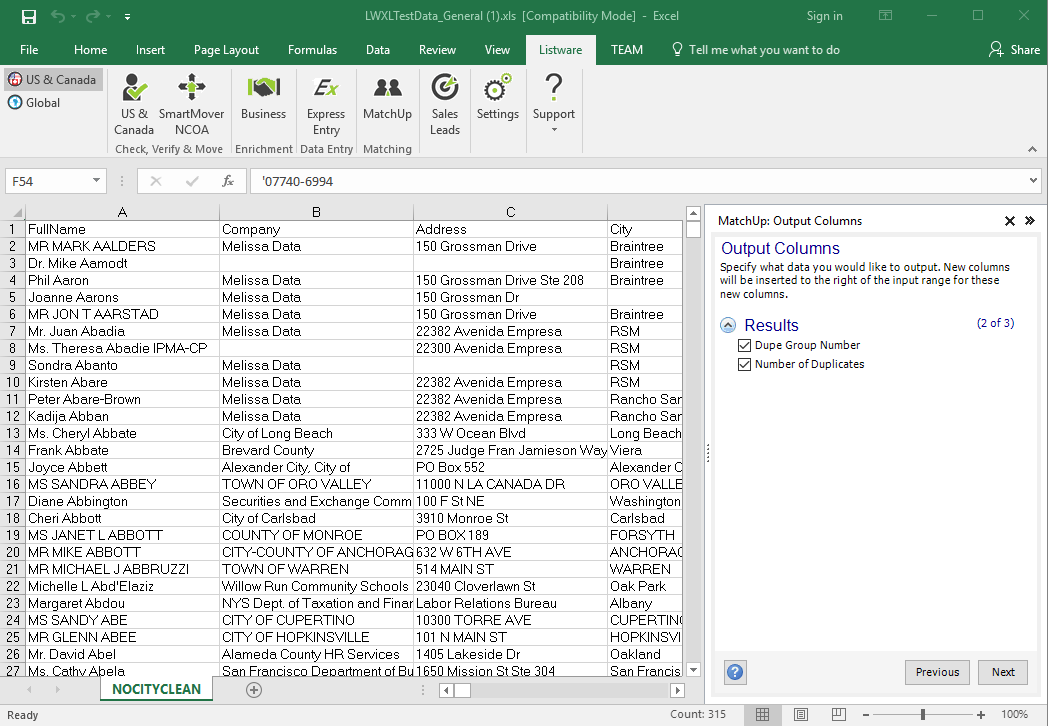Viewport: 1048px width, 726px height.
Task: Click the Next button
Action: point(1003,672)
